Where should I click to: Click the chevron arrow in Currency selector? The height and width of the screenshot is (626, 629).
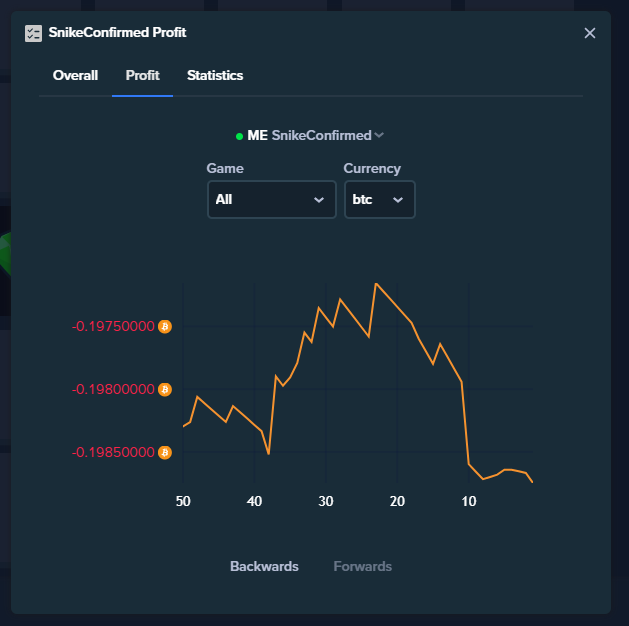[398, 200]
